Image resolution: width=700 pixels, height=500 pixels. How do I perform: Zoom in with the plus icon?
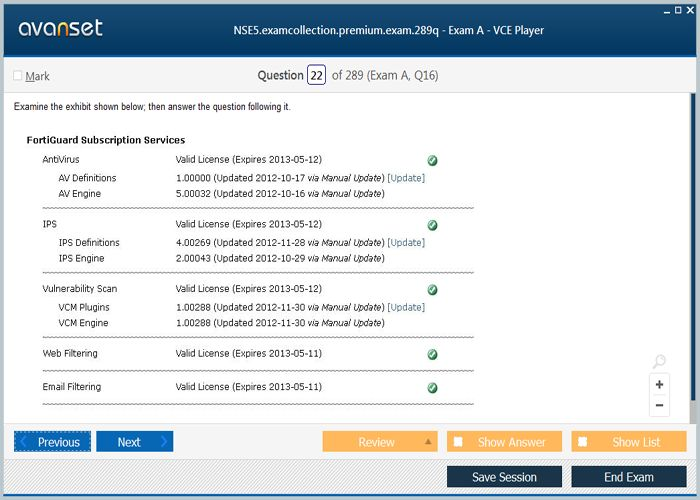[x=659, y=385]
